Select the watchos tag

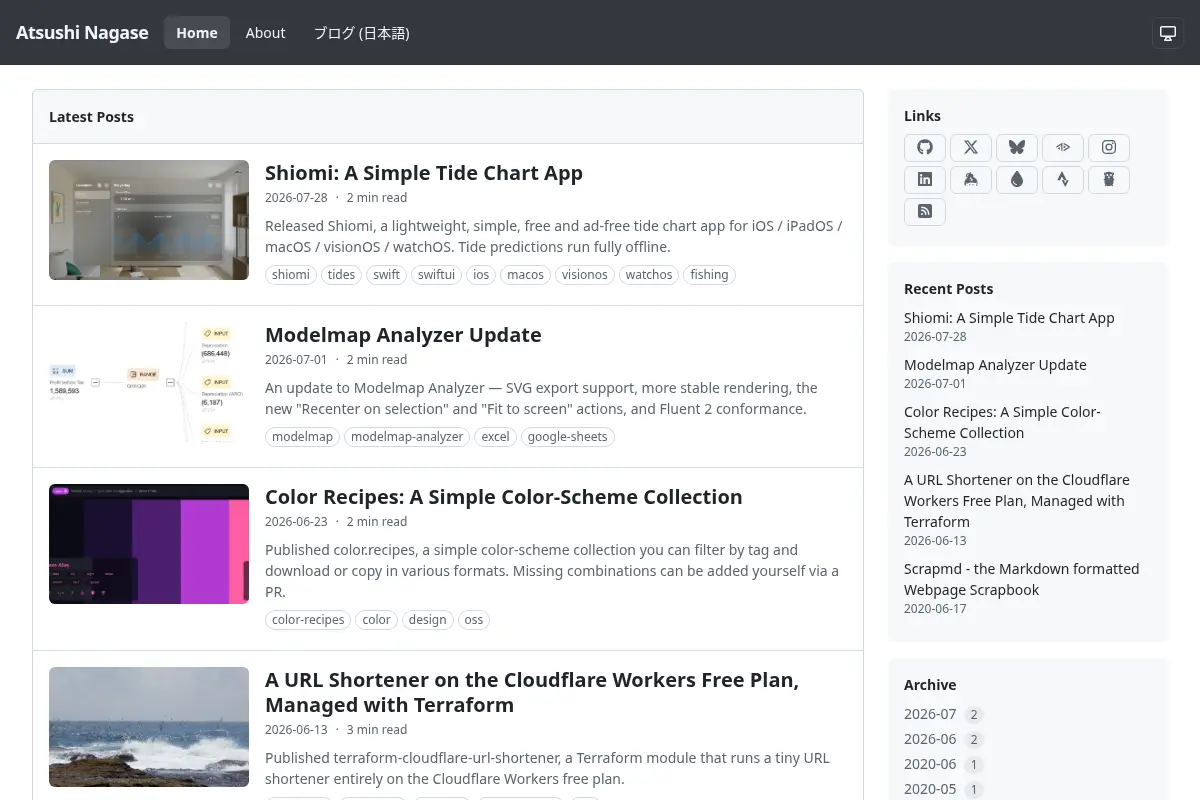pos(649,275)
